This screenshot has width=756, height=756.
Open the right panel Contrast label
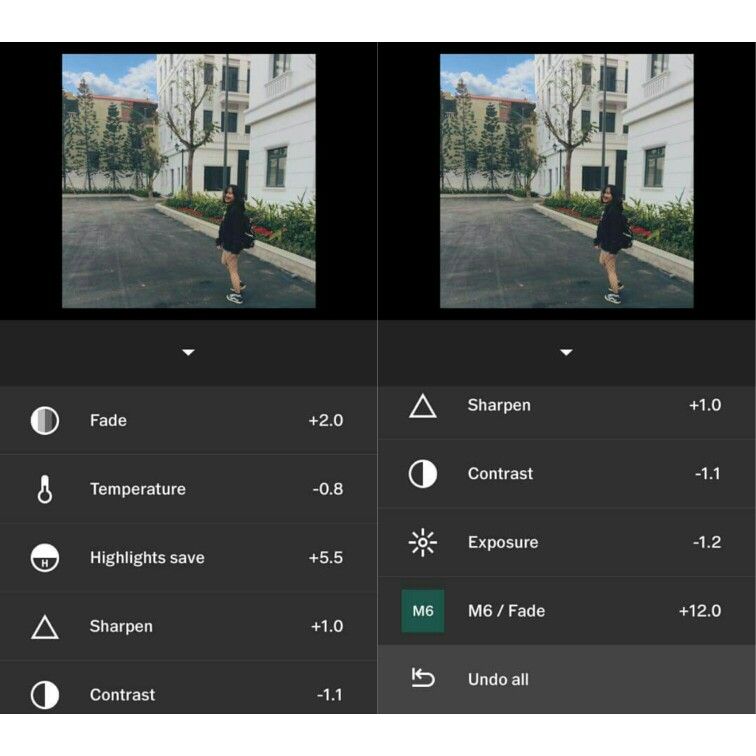pyautogui.click(x=500, y=474)
